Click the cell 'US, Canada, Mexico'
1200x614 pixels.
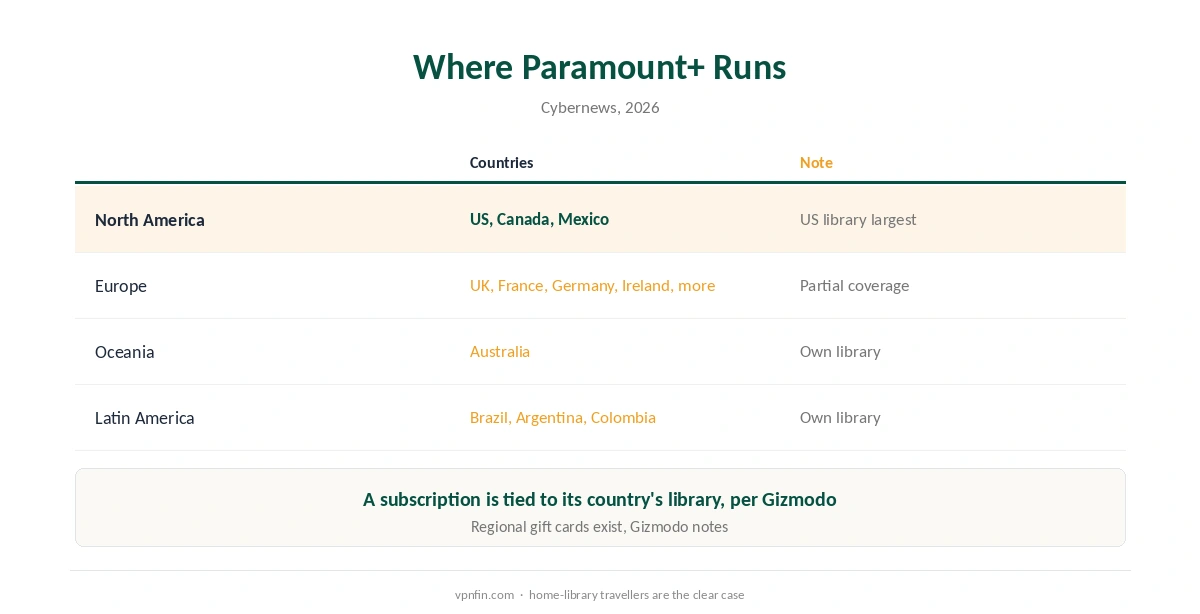coord(539,219)
